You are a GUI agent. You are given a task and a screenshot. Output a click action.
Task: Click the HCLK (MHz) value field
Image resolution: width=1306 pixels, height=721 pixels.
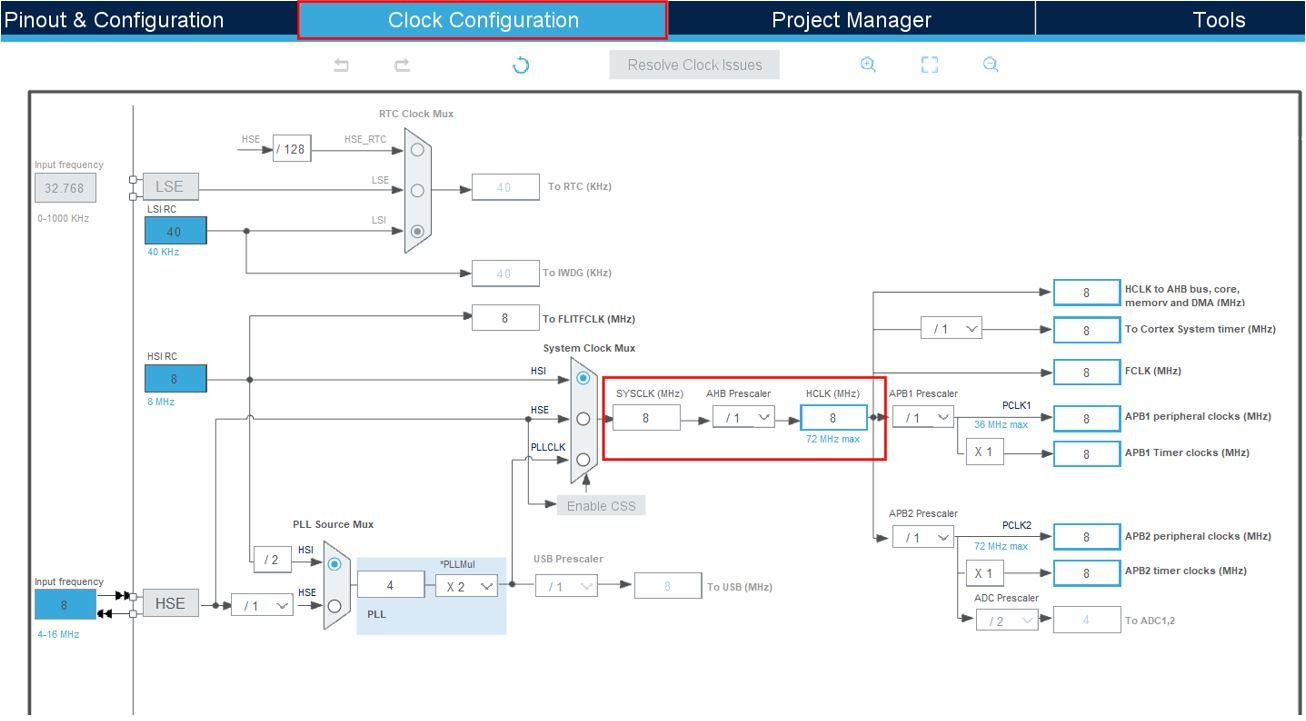coord(834,418)
